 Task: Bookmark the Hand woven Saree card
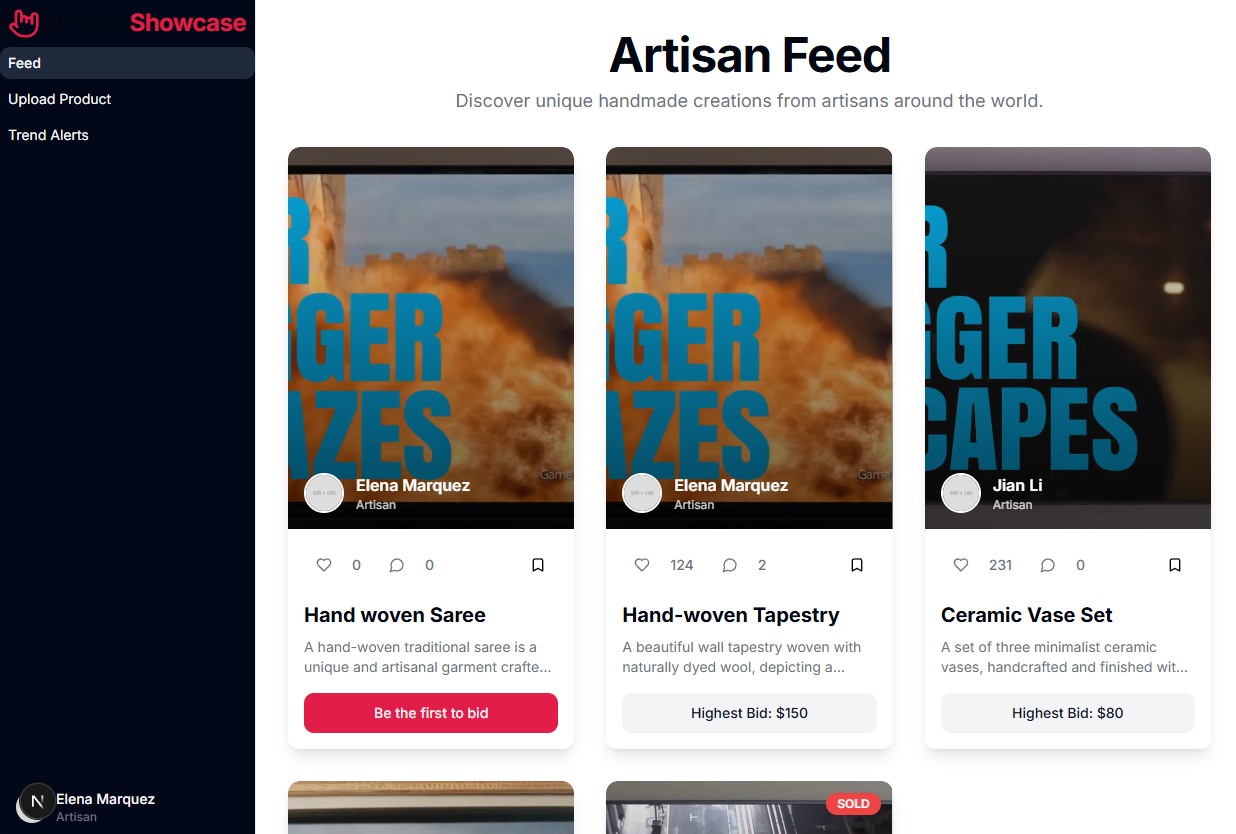pos(538,565)
